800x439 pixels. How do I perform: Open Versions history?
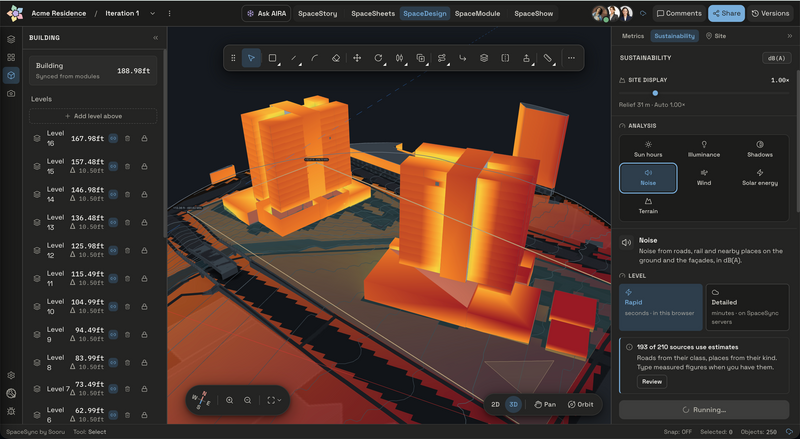[770, 14]
